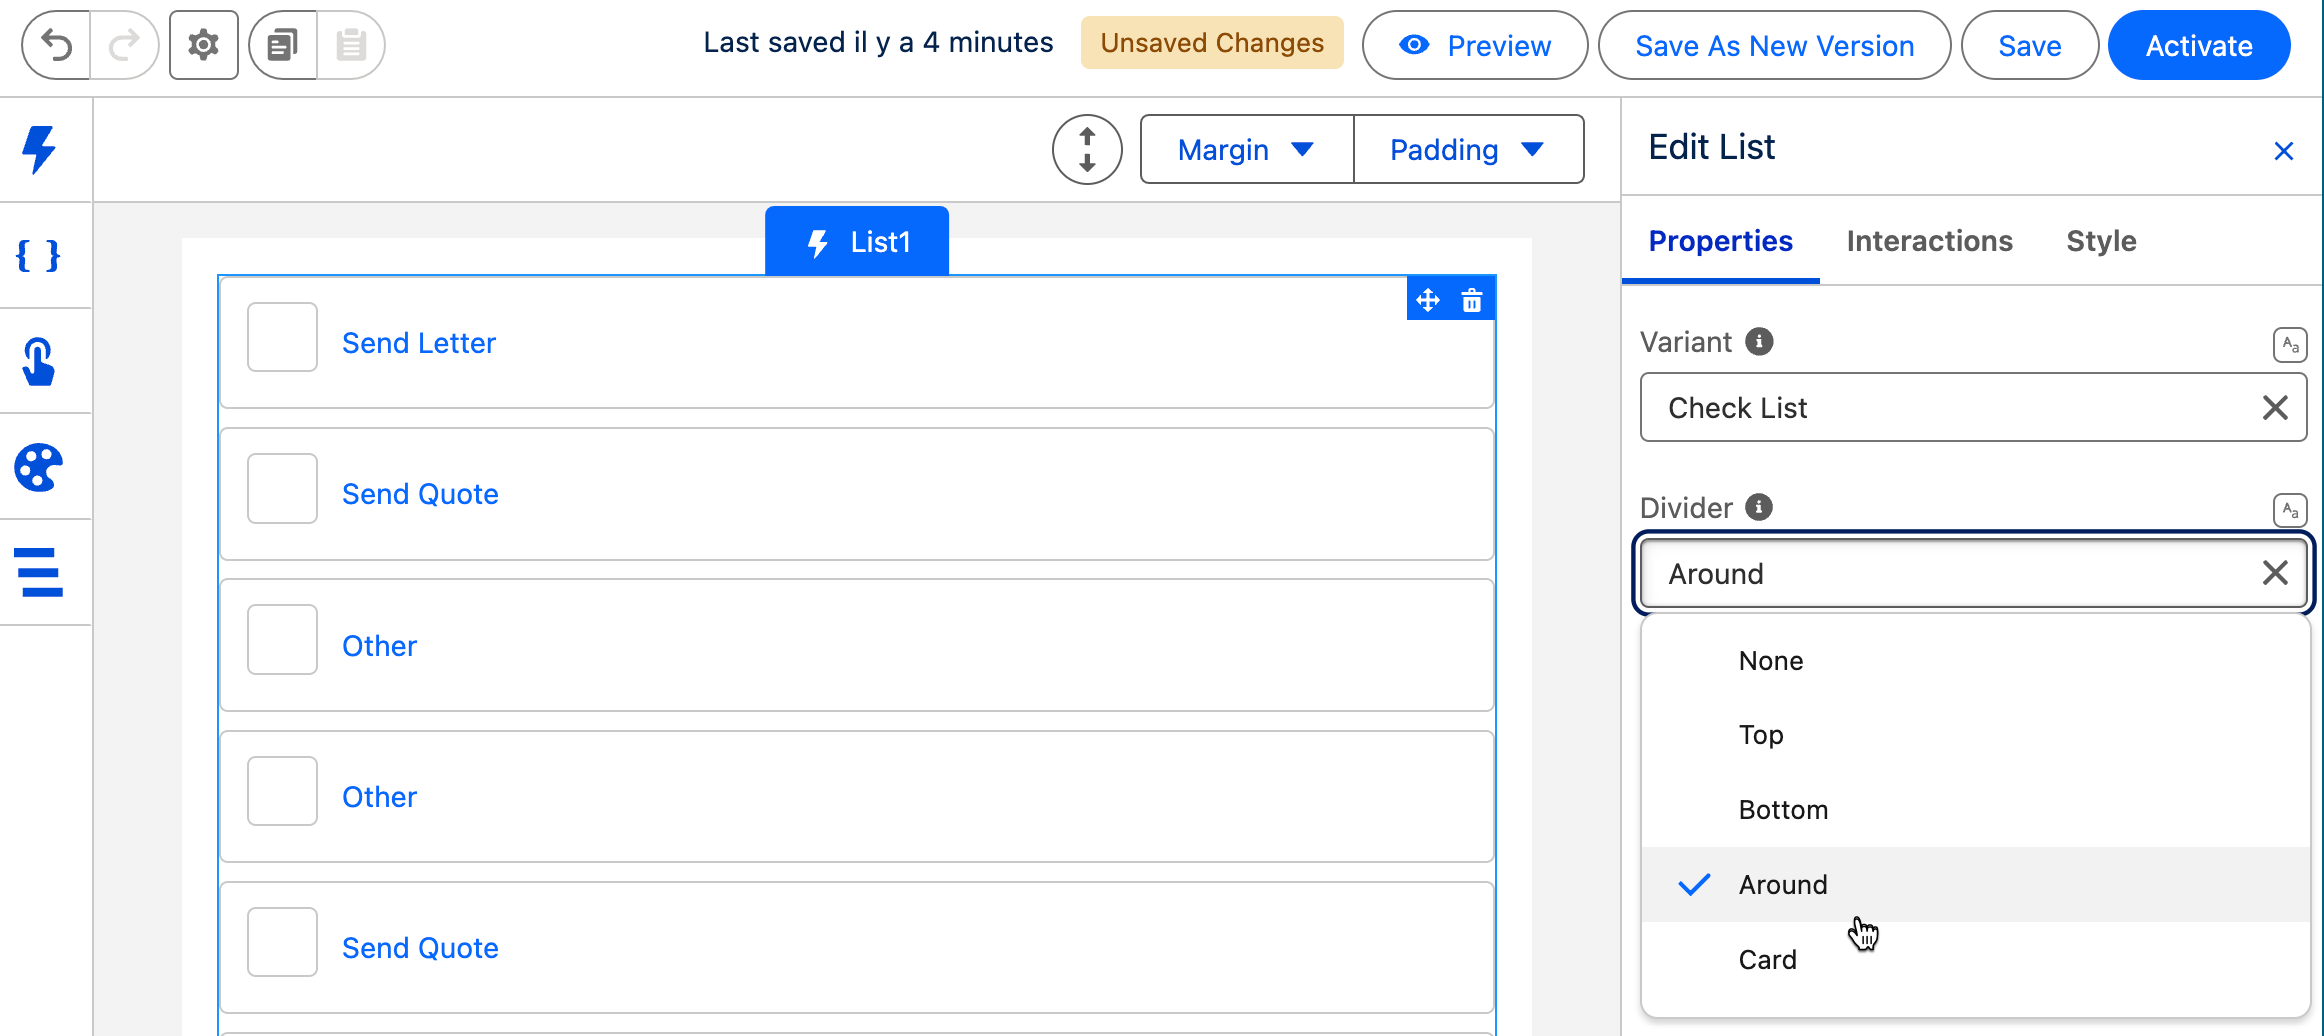Image resolution: width=2324 pixels, height=1036 pixels.
Task: Delete List1 using the trash icon
Action: [1472, 300]
